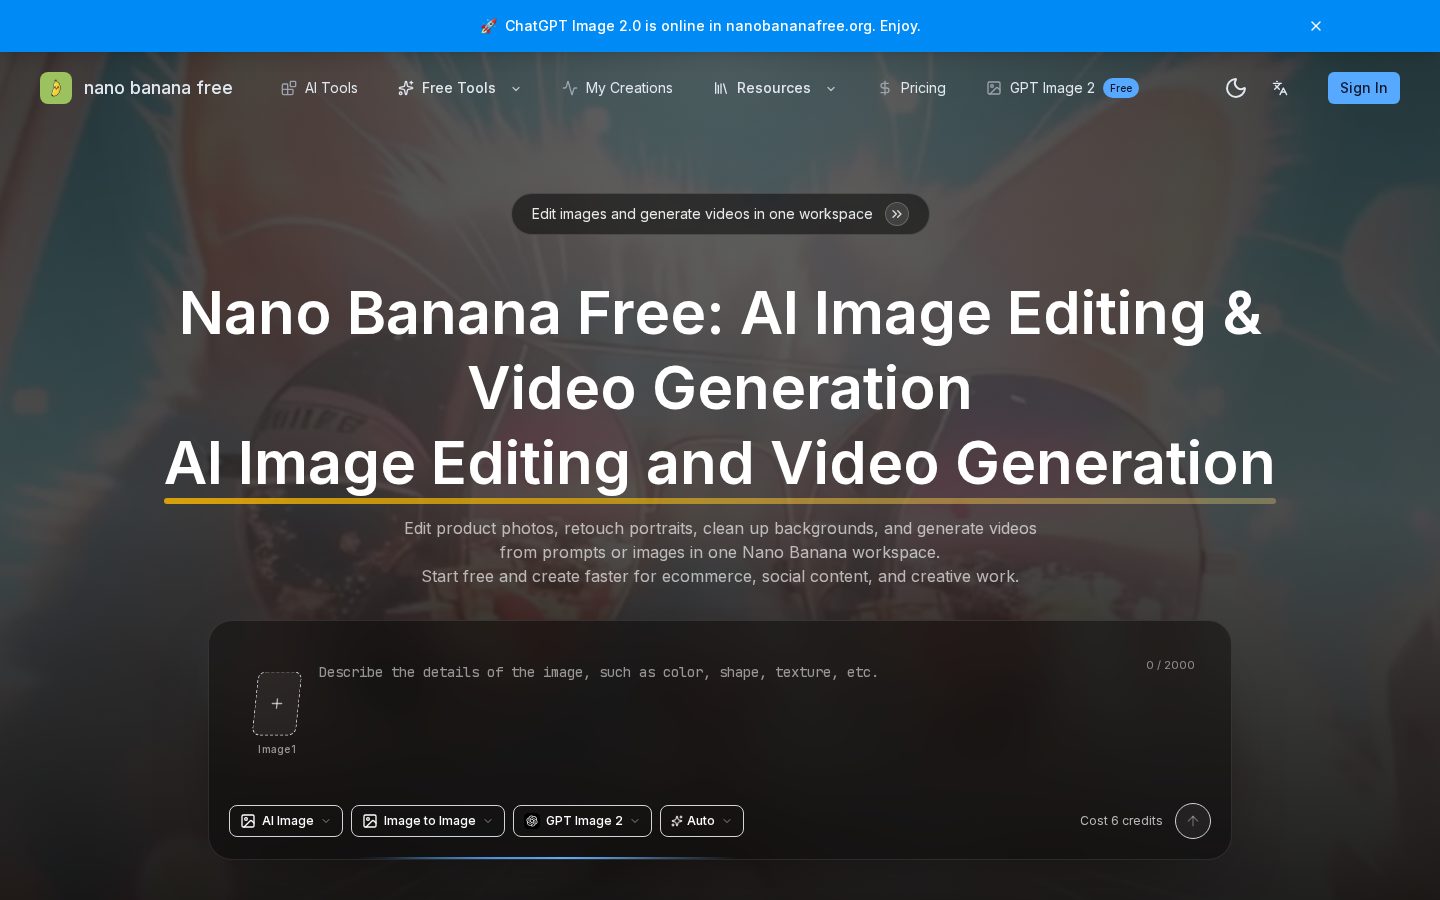
Task: Click the 'Edit images and generate videos' pill
Action: pyautogui.click(x=720, y=214)
